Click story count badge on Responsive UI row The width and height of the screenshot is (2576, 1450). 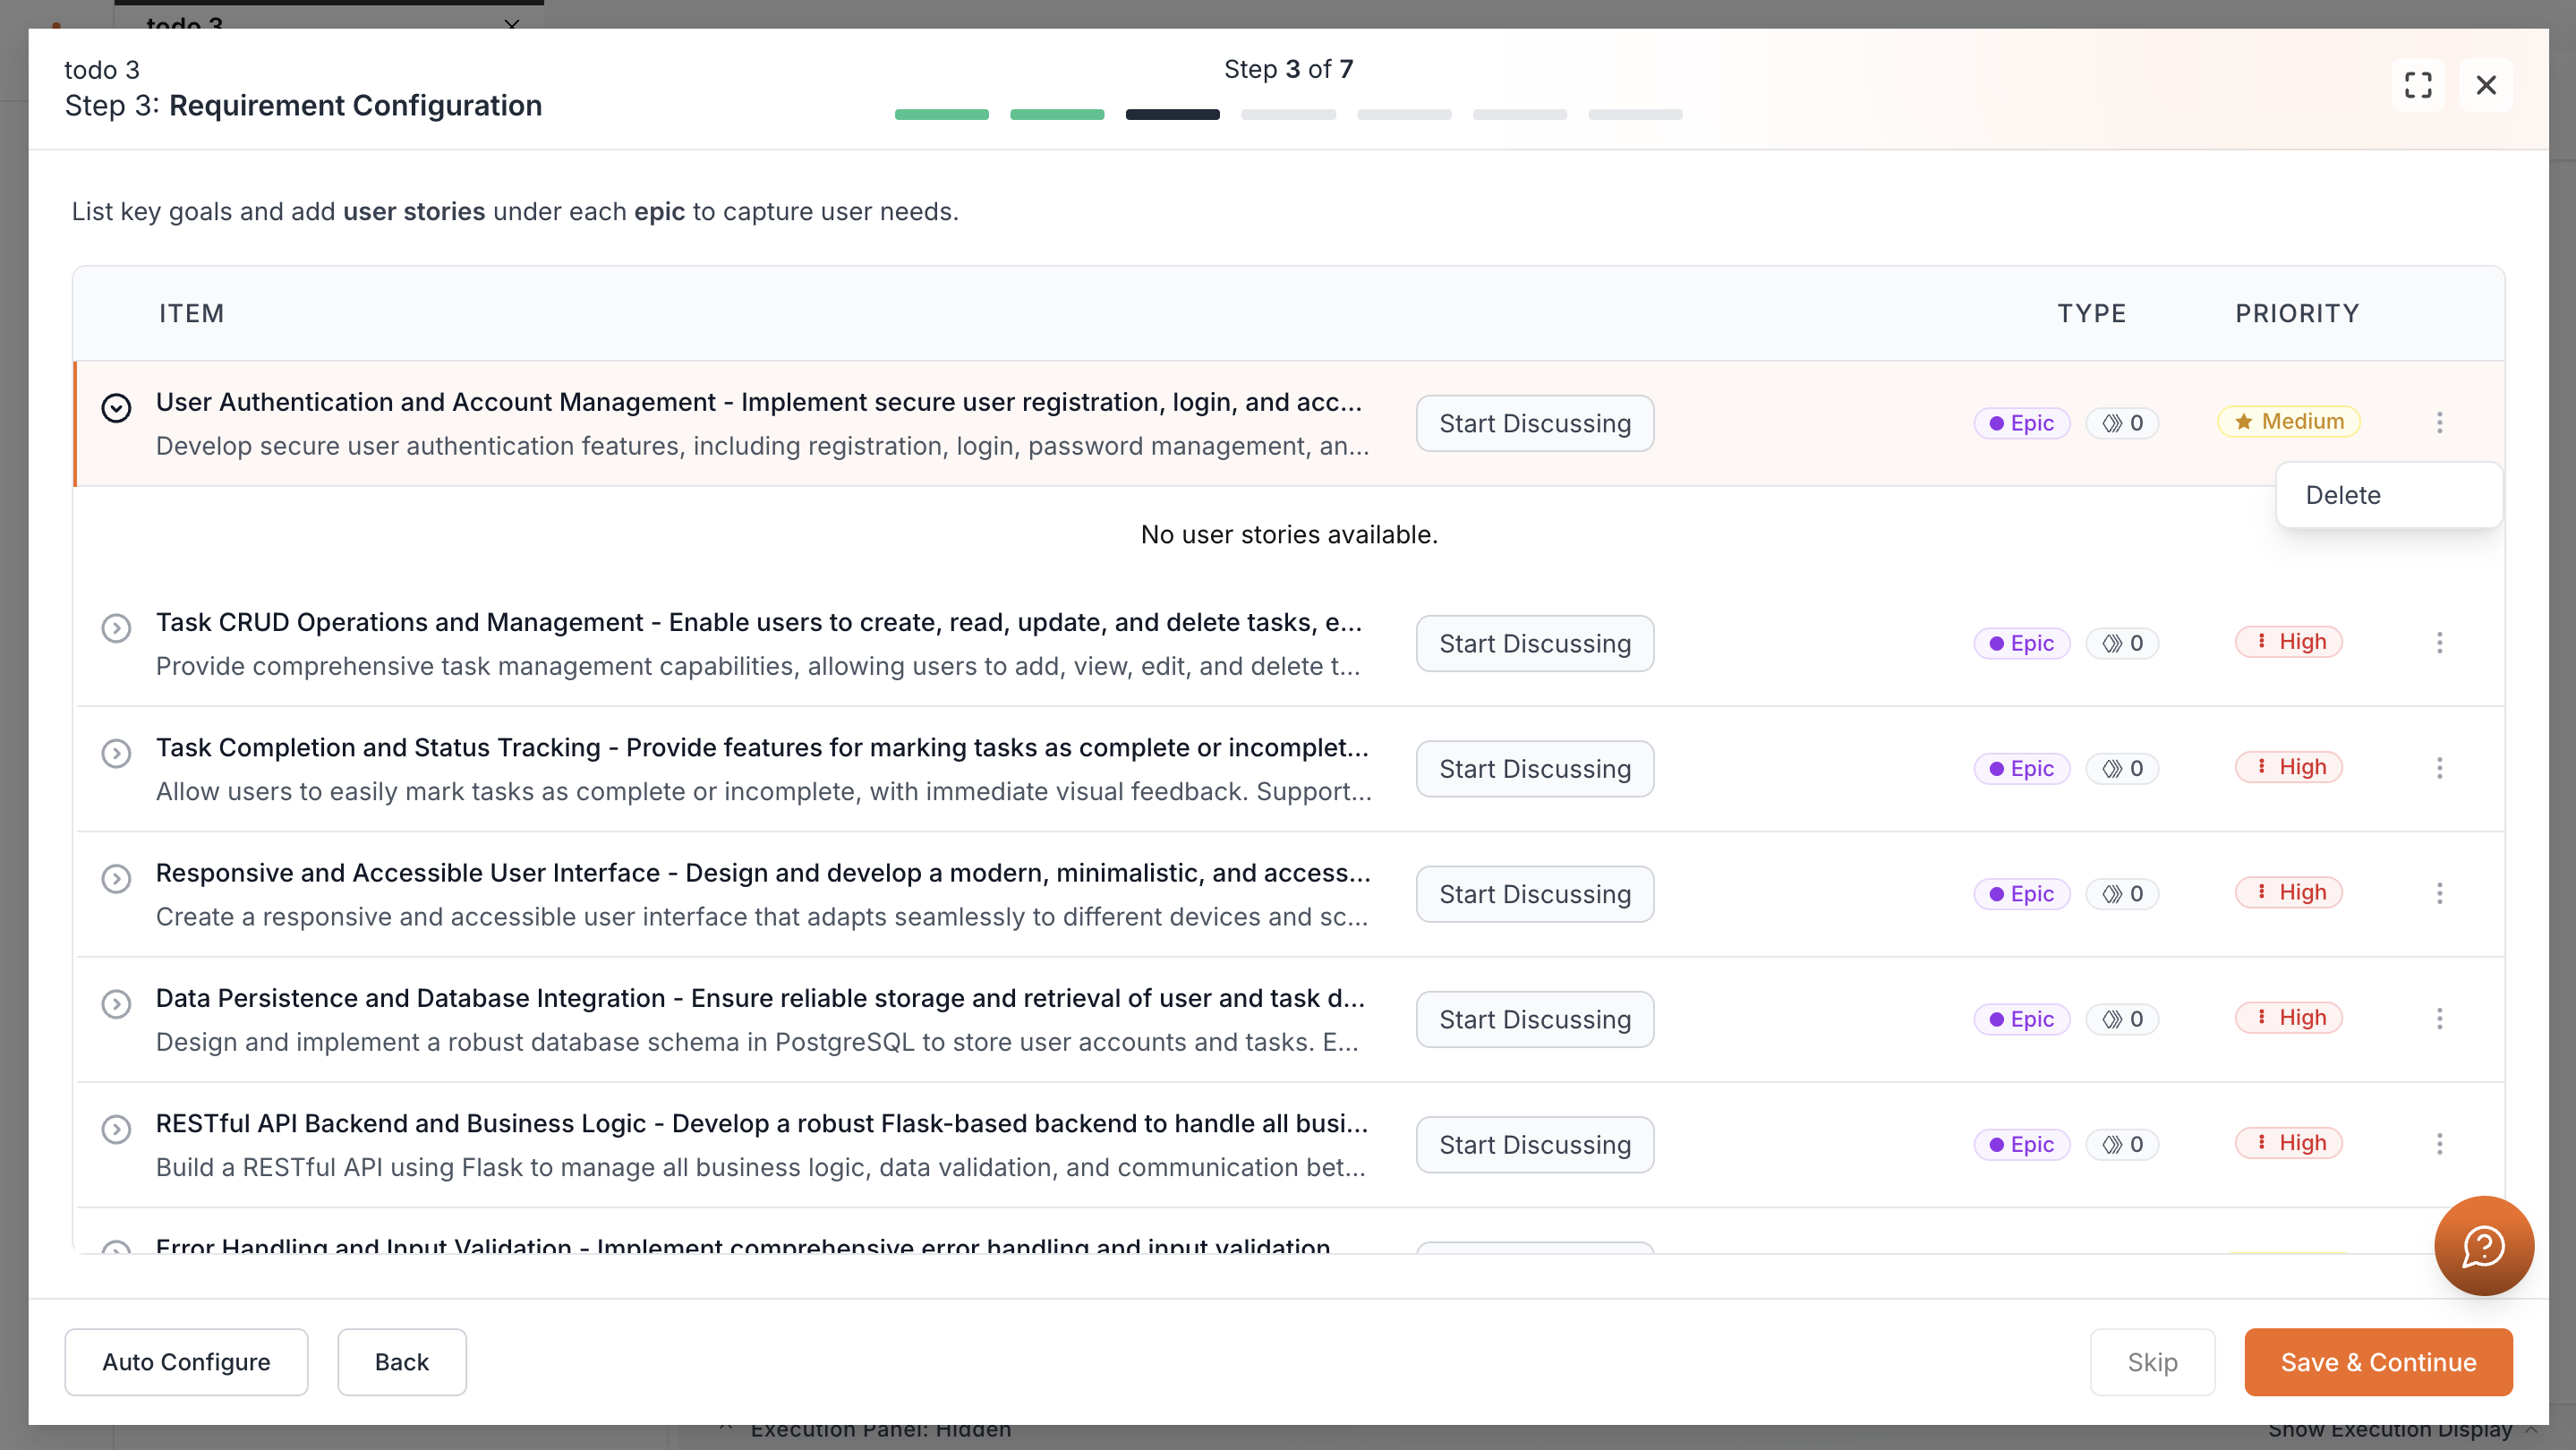pos(2122,894)
